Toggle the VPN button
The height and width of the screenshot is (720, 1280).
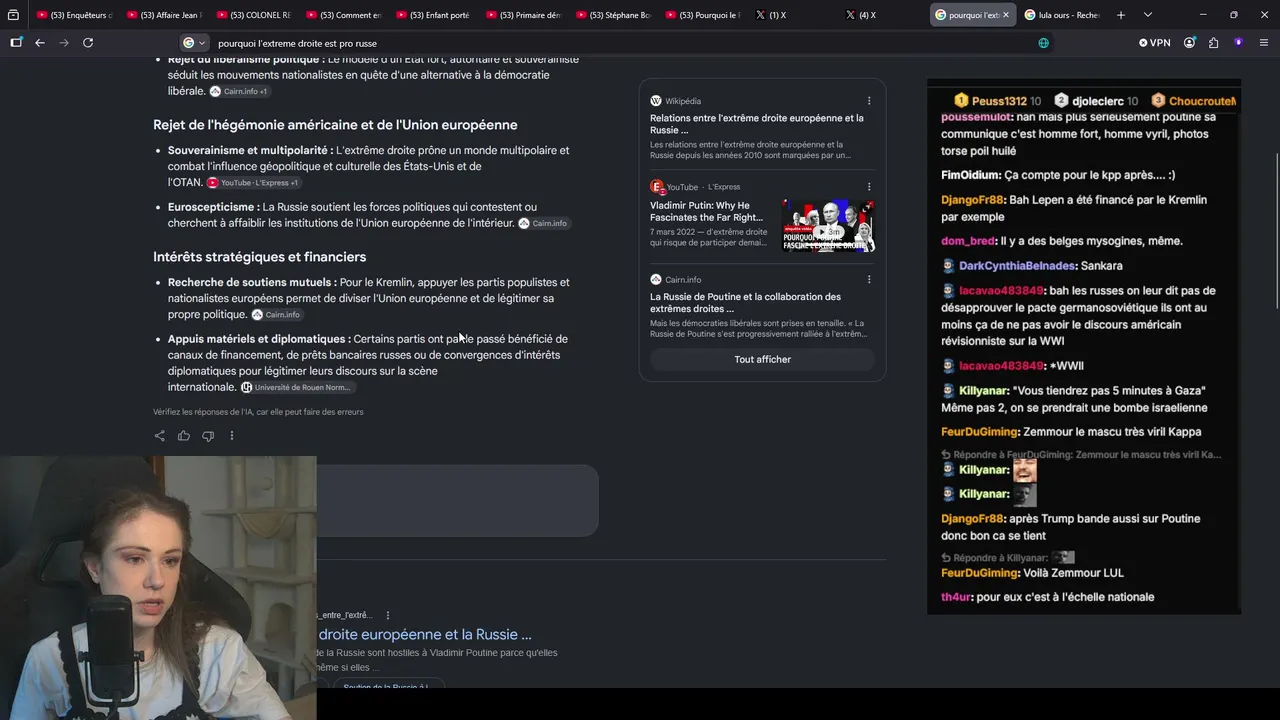(x=1154, y=43)
